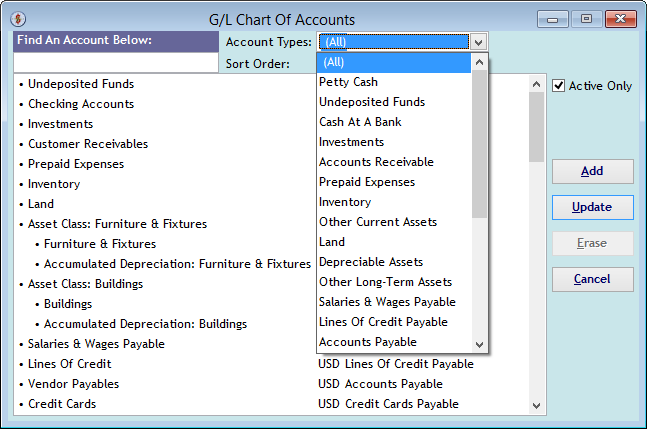
Task: Click the Cancel button
Action: click(593, 279)
